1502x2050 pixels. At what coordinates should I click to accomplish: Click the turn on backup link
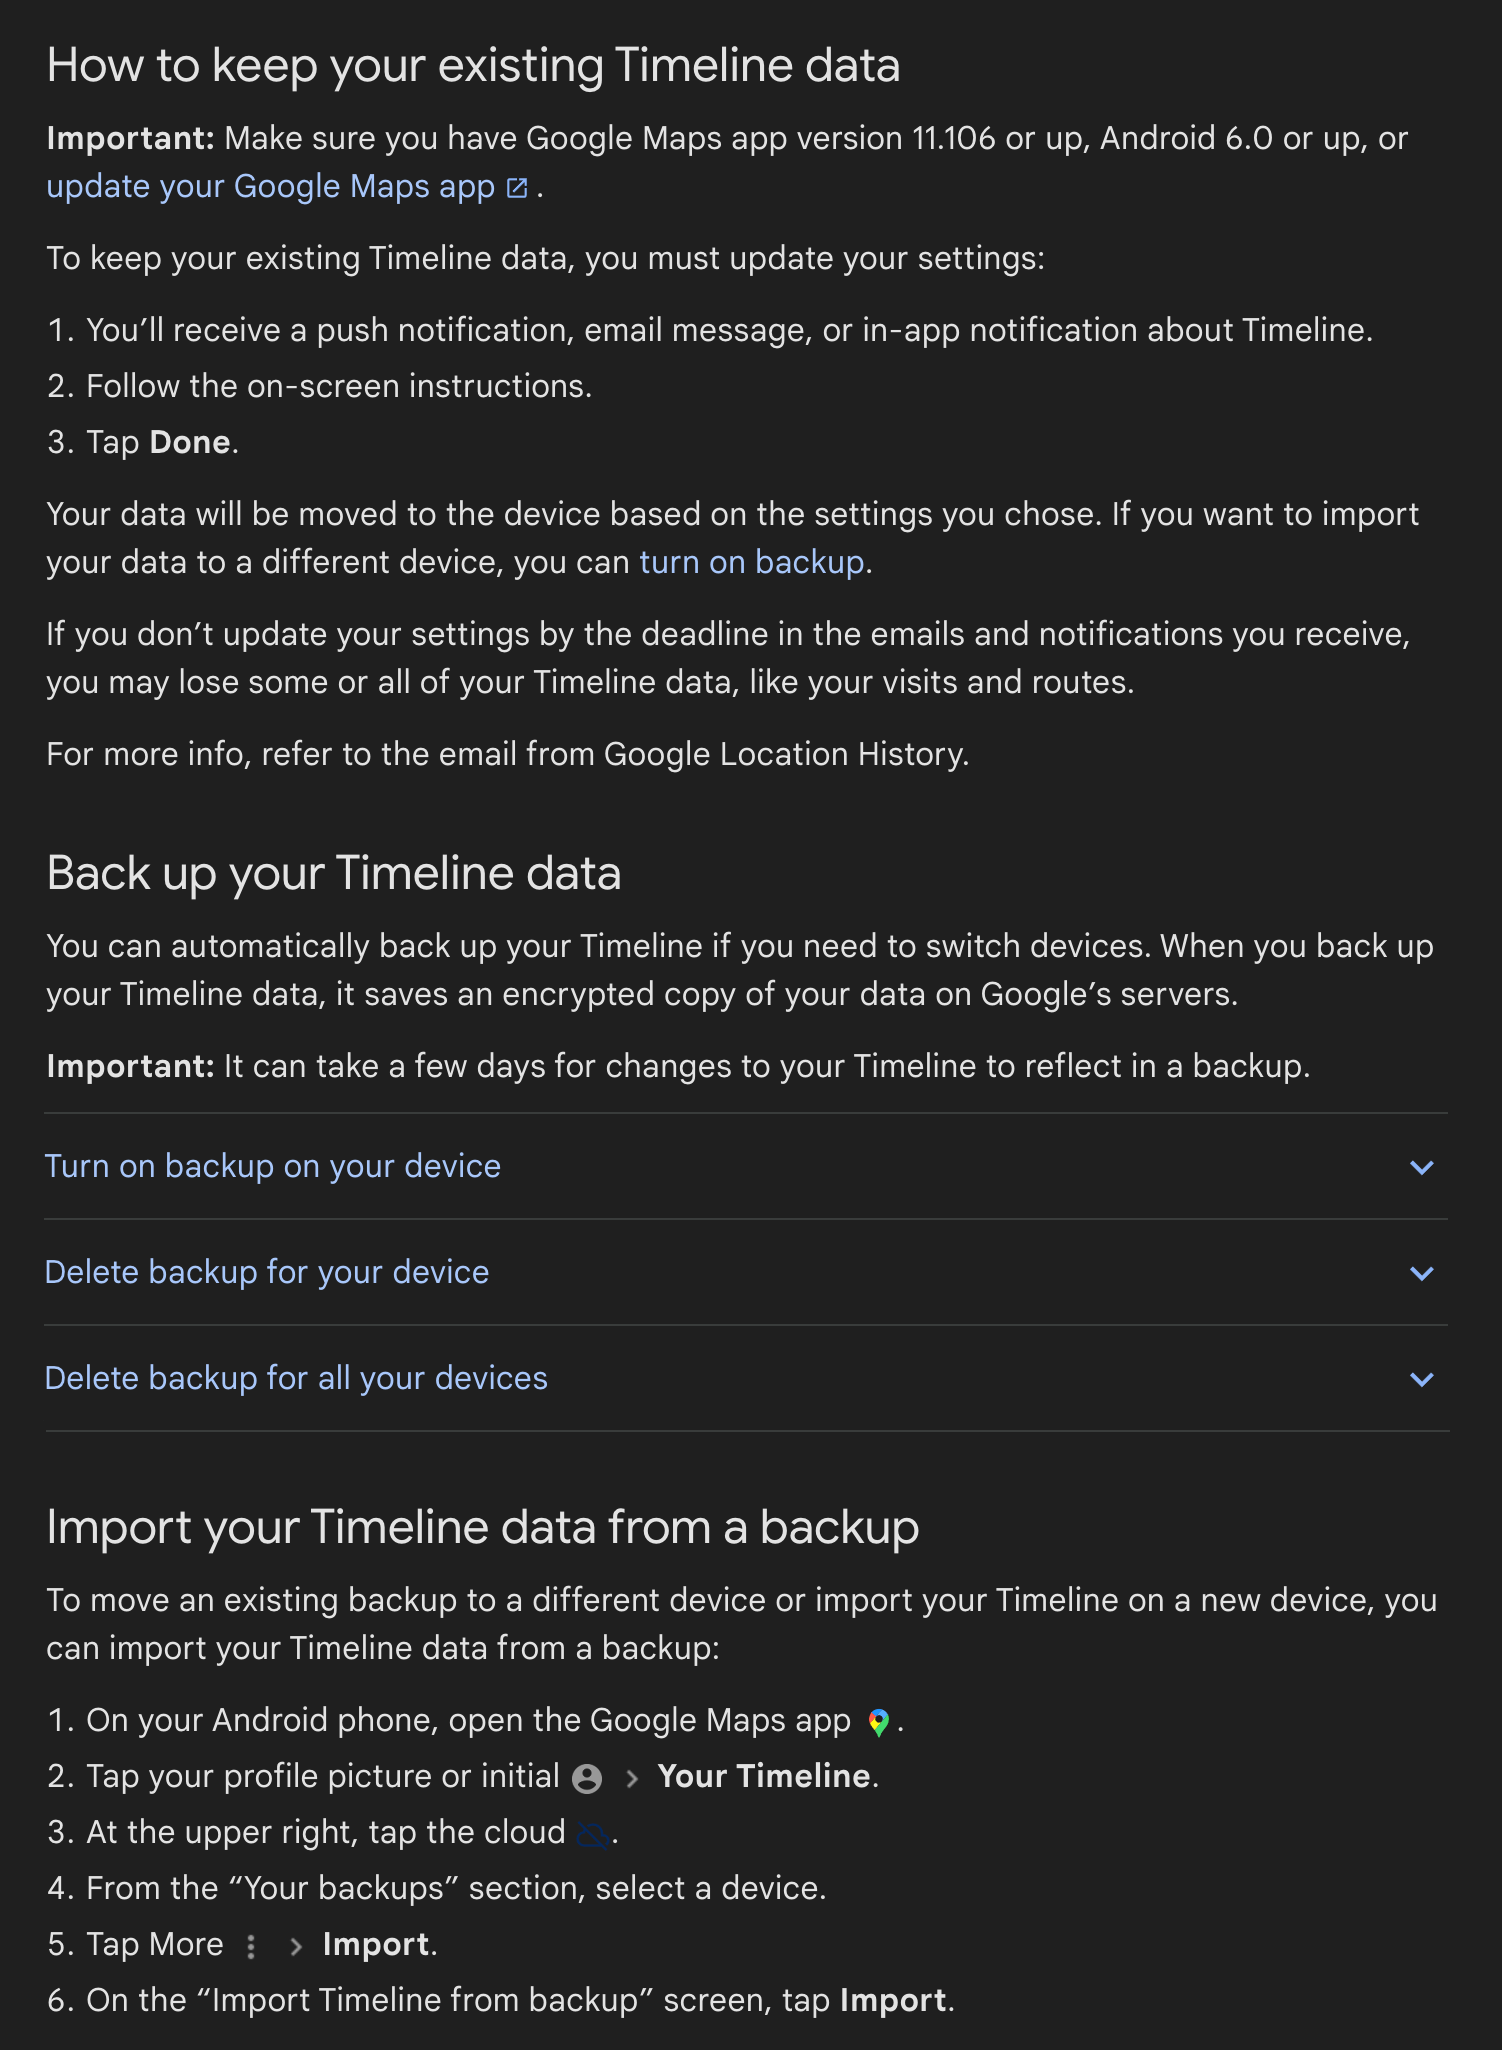(x=750, y=561)
